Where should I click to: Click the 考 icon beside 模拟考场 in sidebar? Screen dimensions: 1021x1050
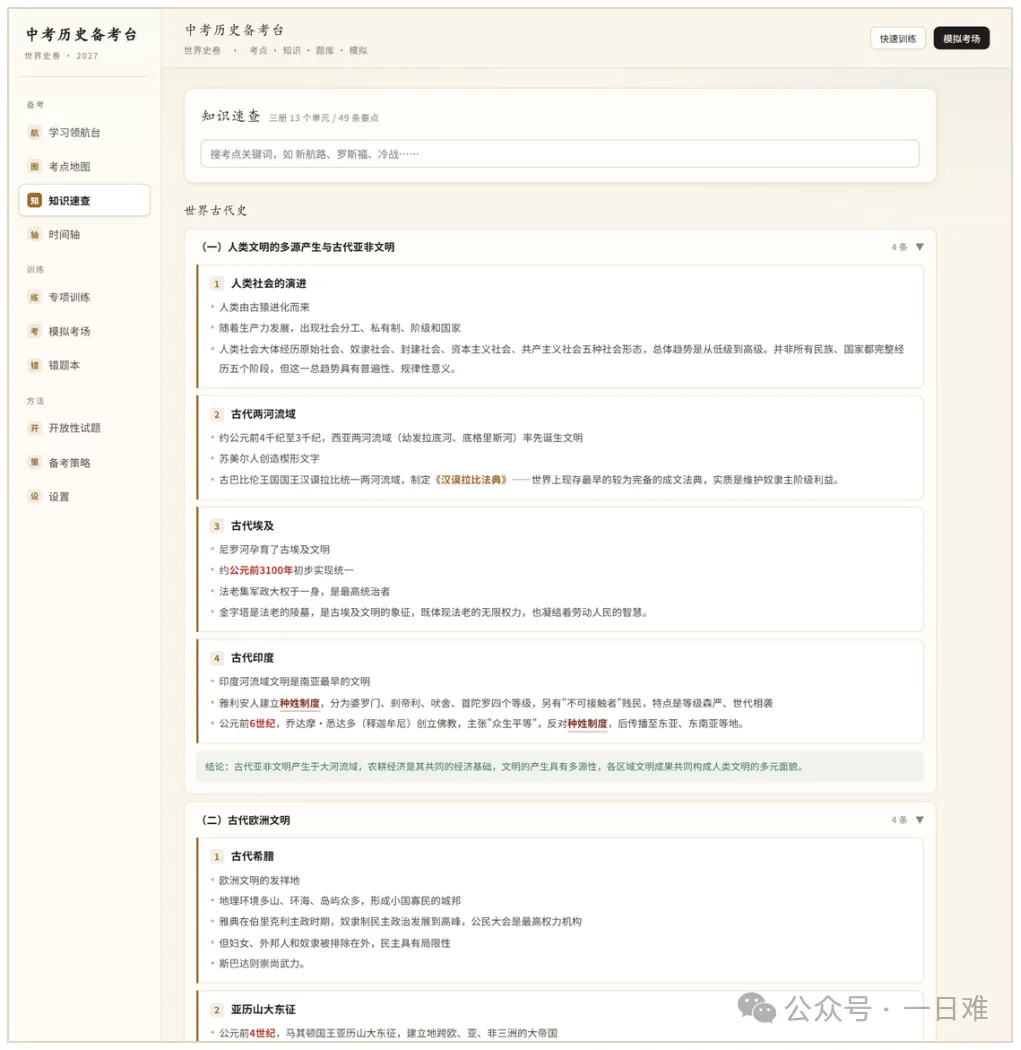coord(34,331)
